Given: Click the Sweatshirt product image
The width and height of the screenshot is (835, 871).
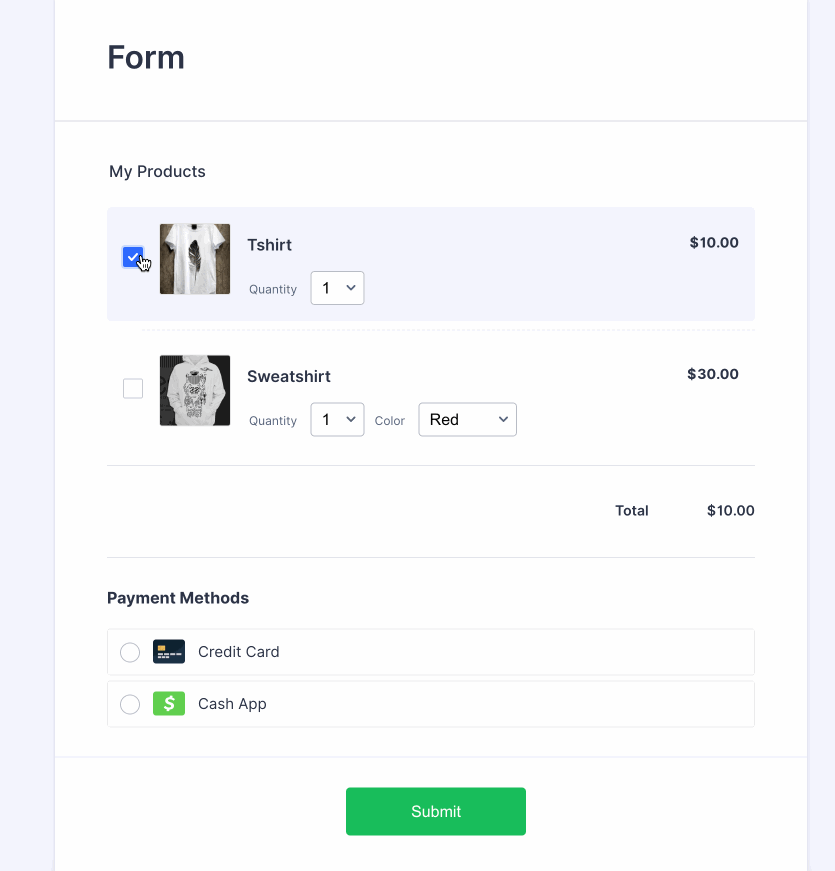Looking at the screenshot, I should 195,391.
